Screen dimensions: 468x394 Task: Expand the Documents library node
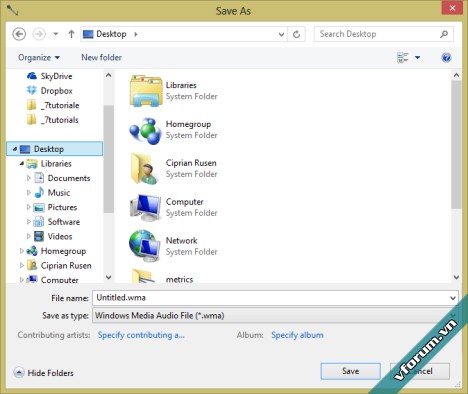click(x=29, y=178)
